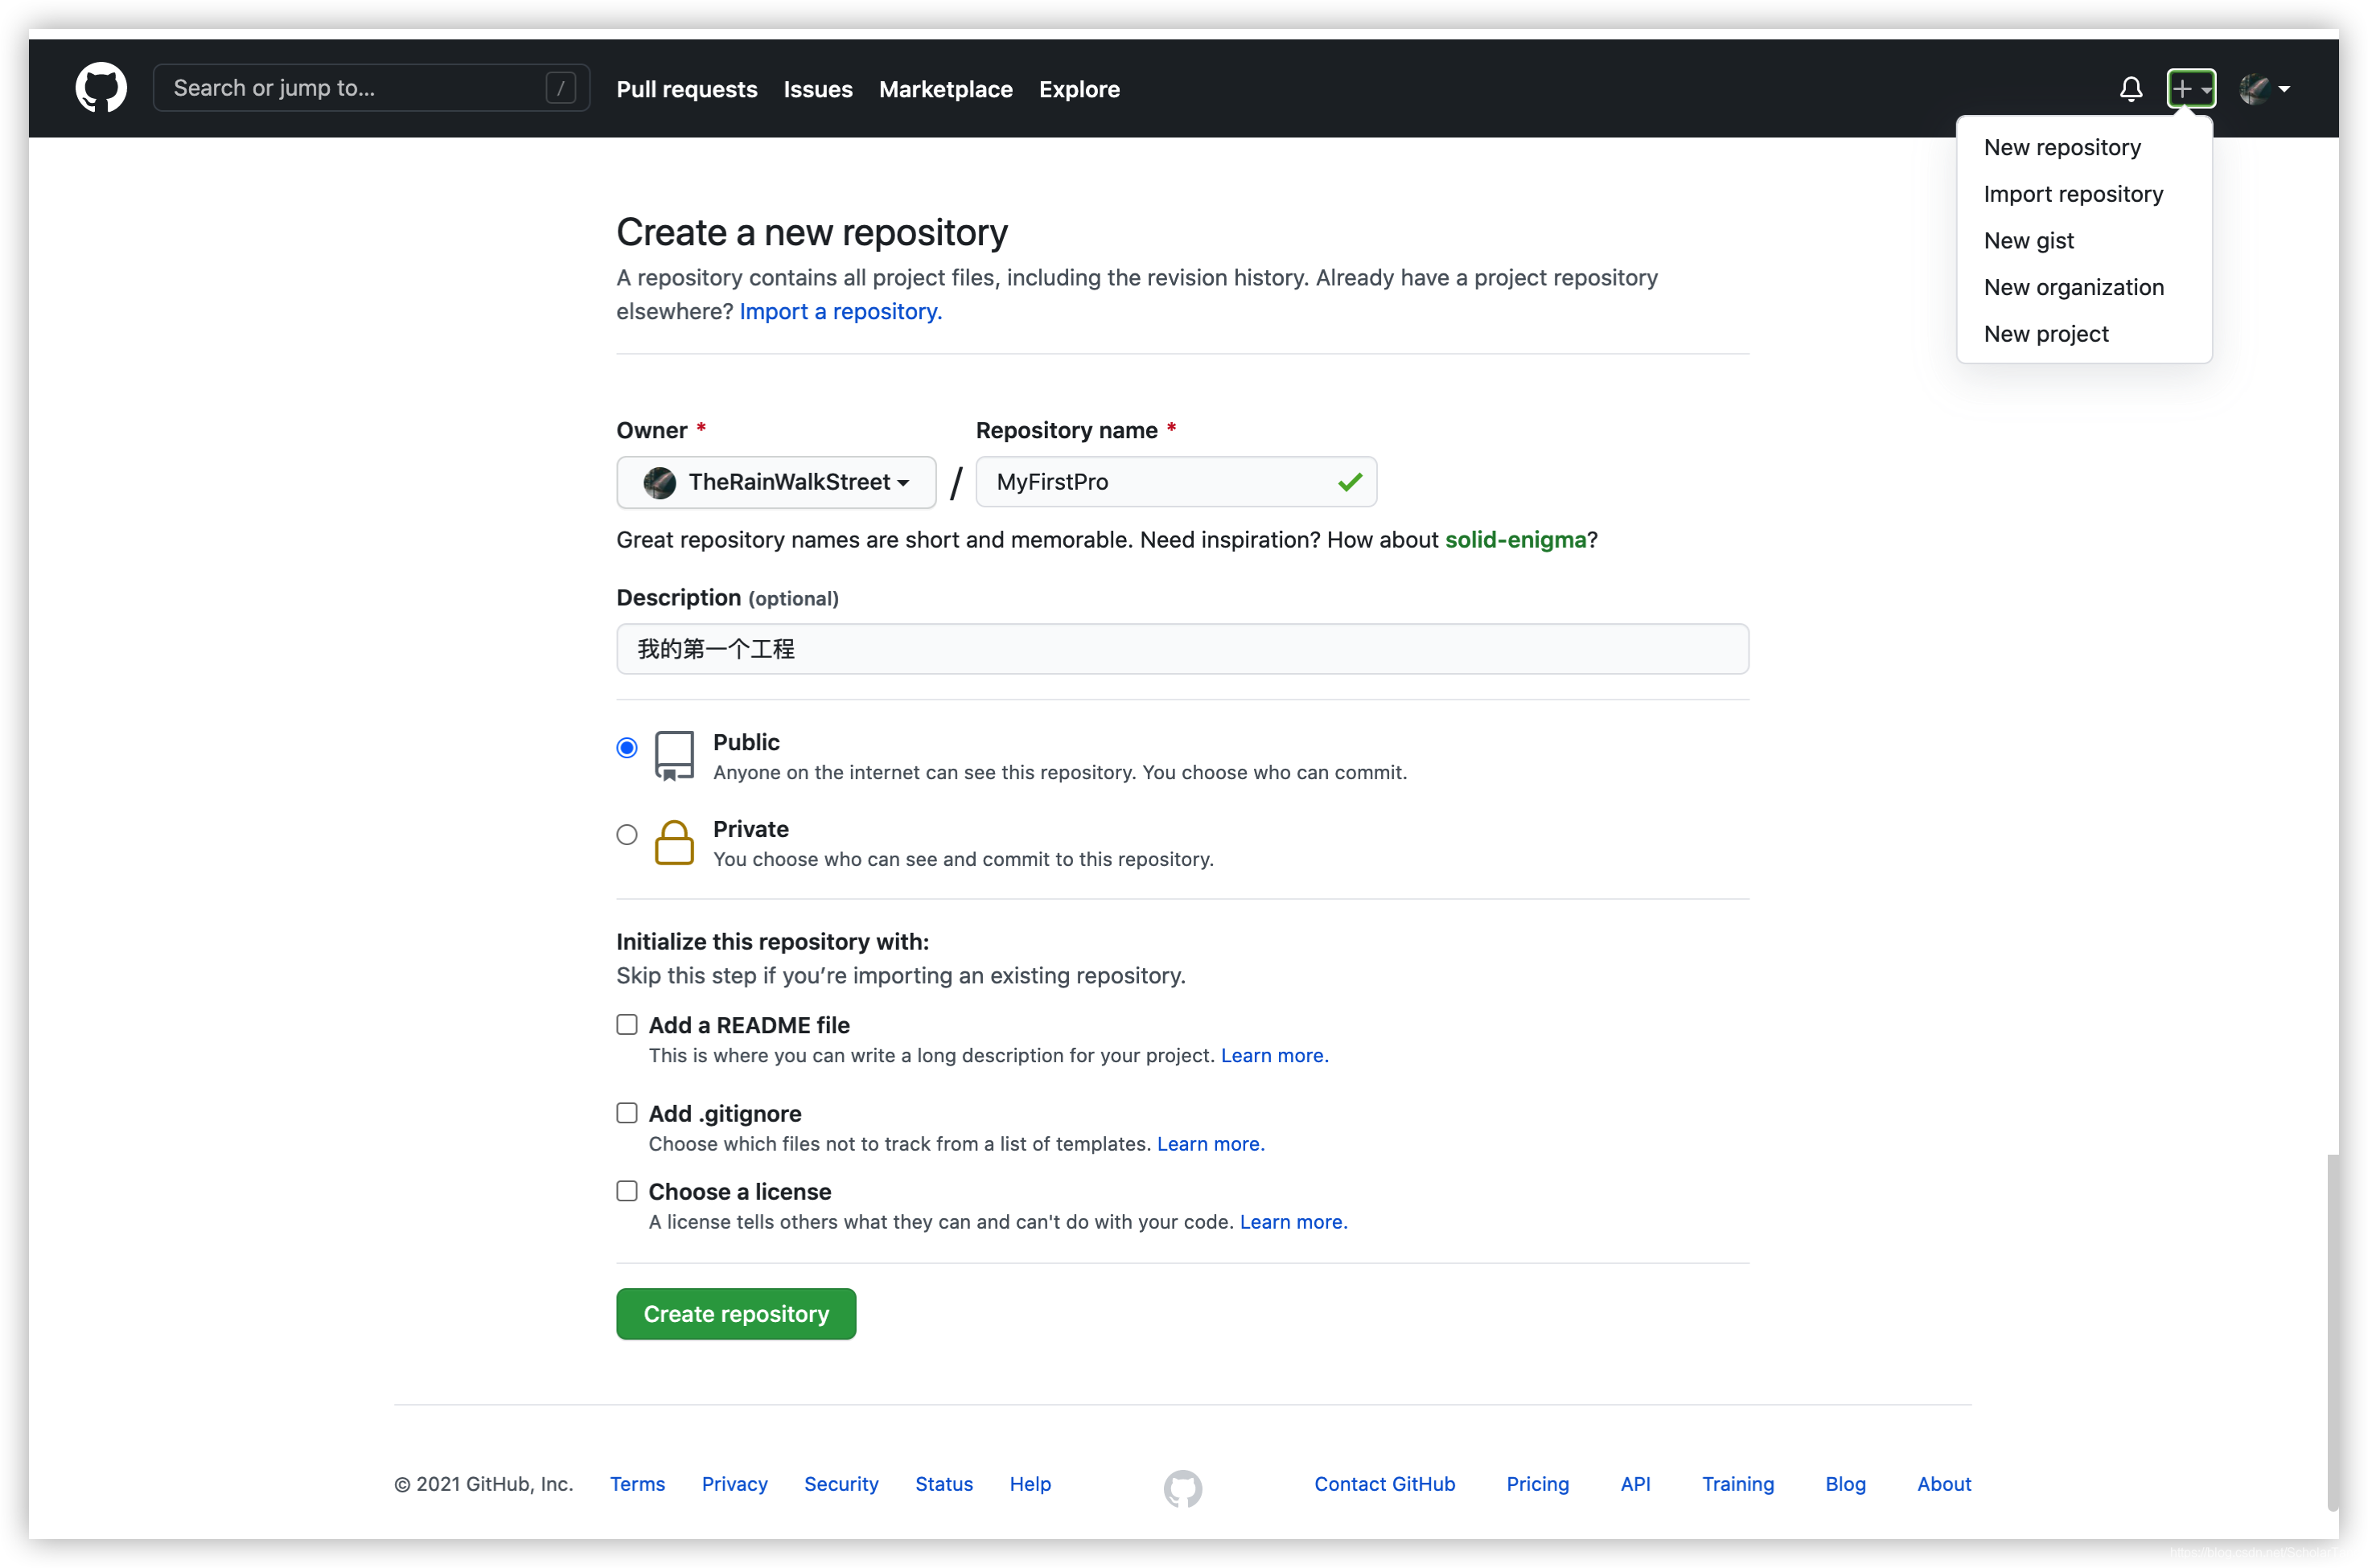Click the Create a new repository heading
The width and height of the screenshot is (2368, 1568).
point(811,232)
